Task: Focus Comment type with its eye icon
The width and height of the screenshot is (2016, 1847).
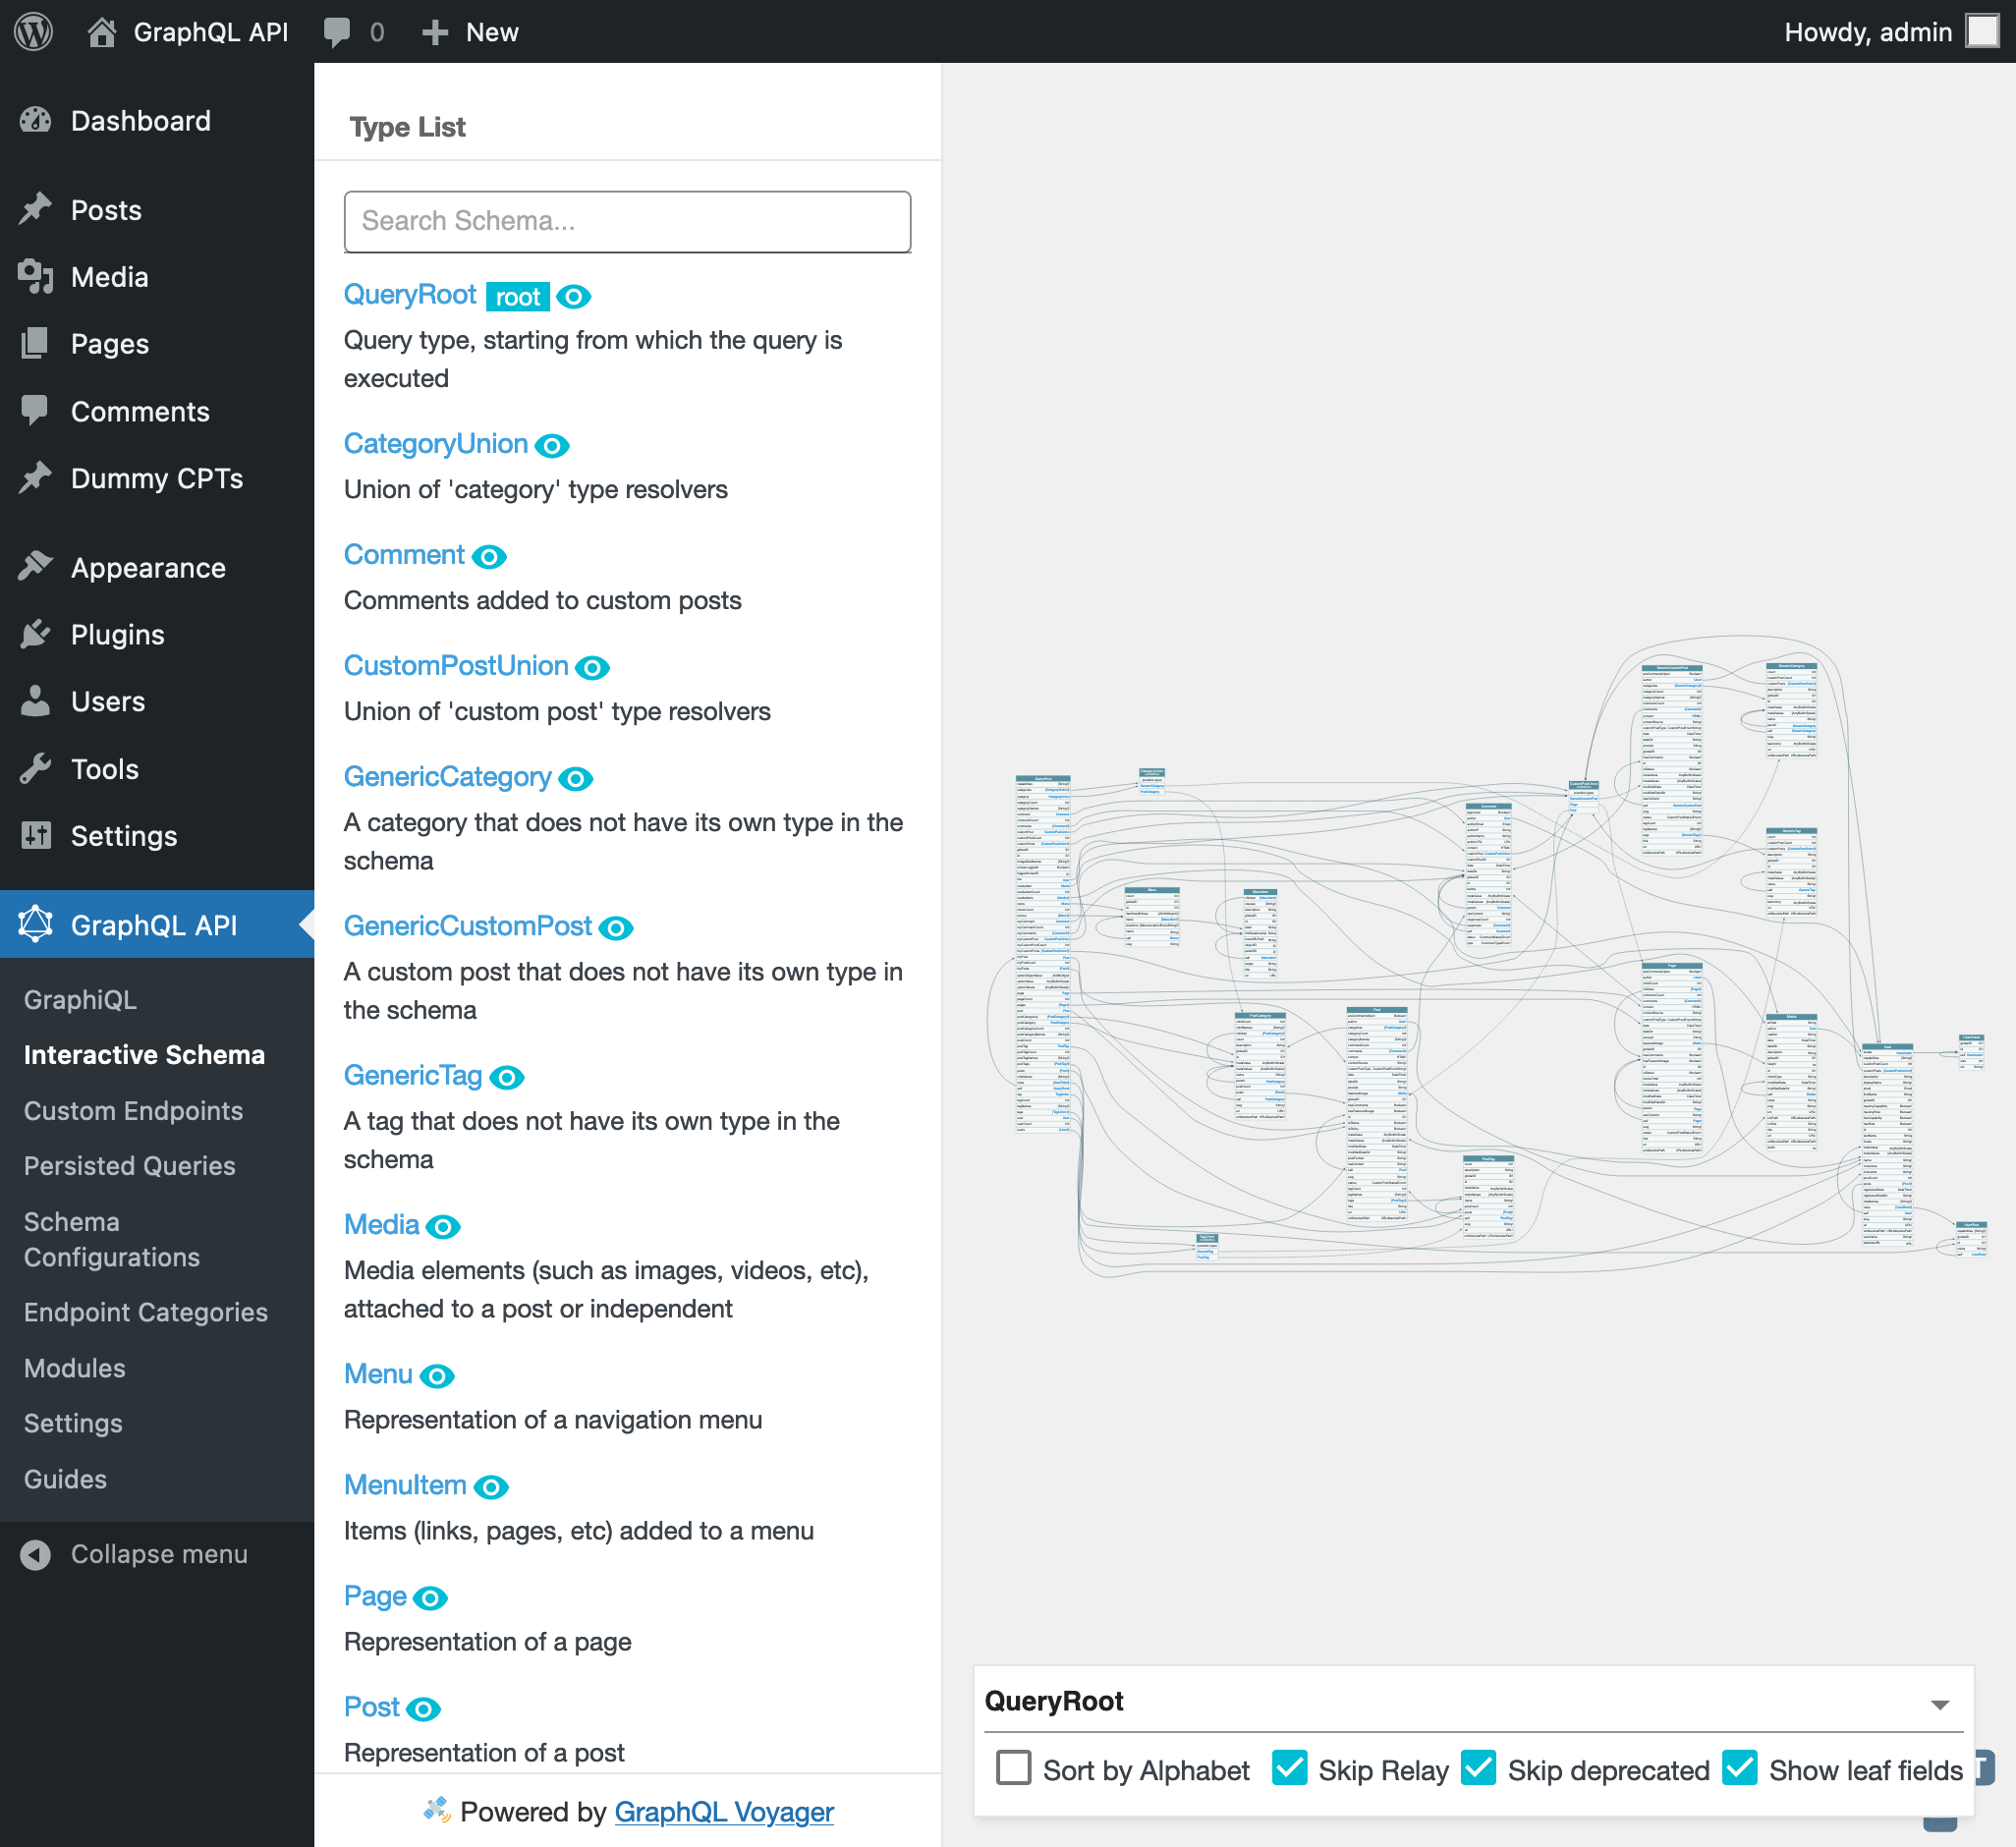Action: (489, 557)
